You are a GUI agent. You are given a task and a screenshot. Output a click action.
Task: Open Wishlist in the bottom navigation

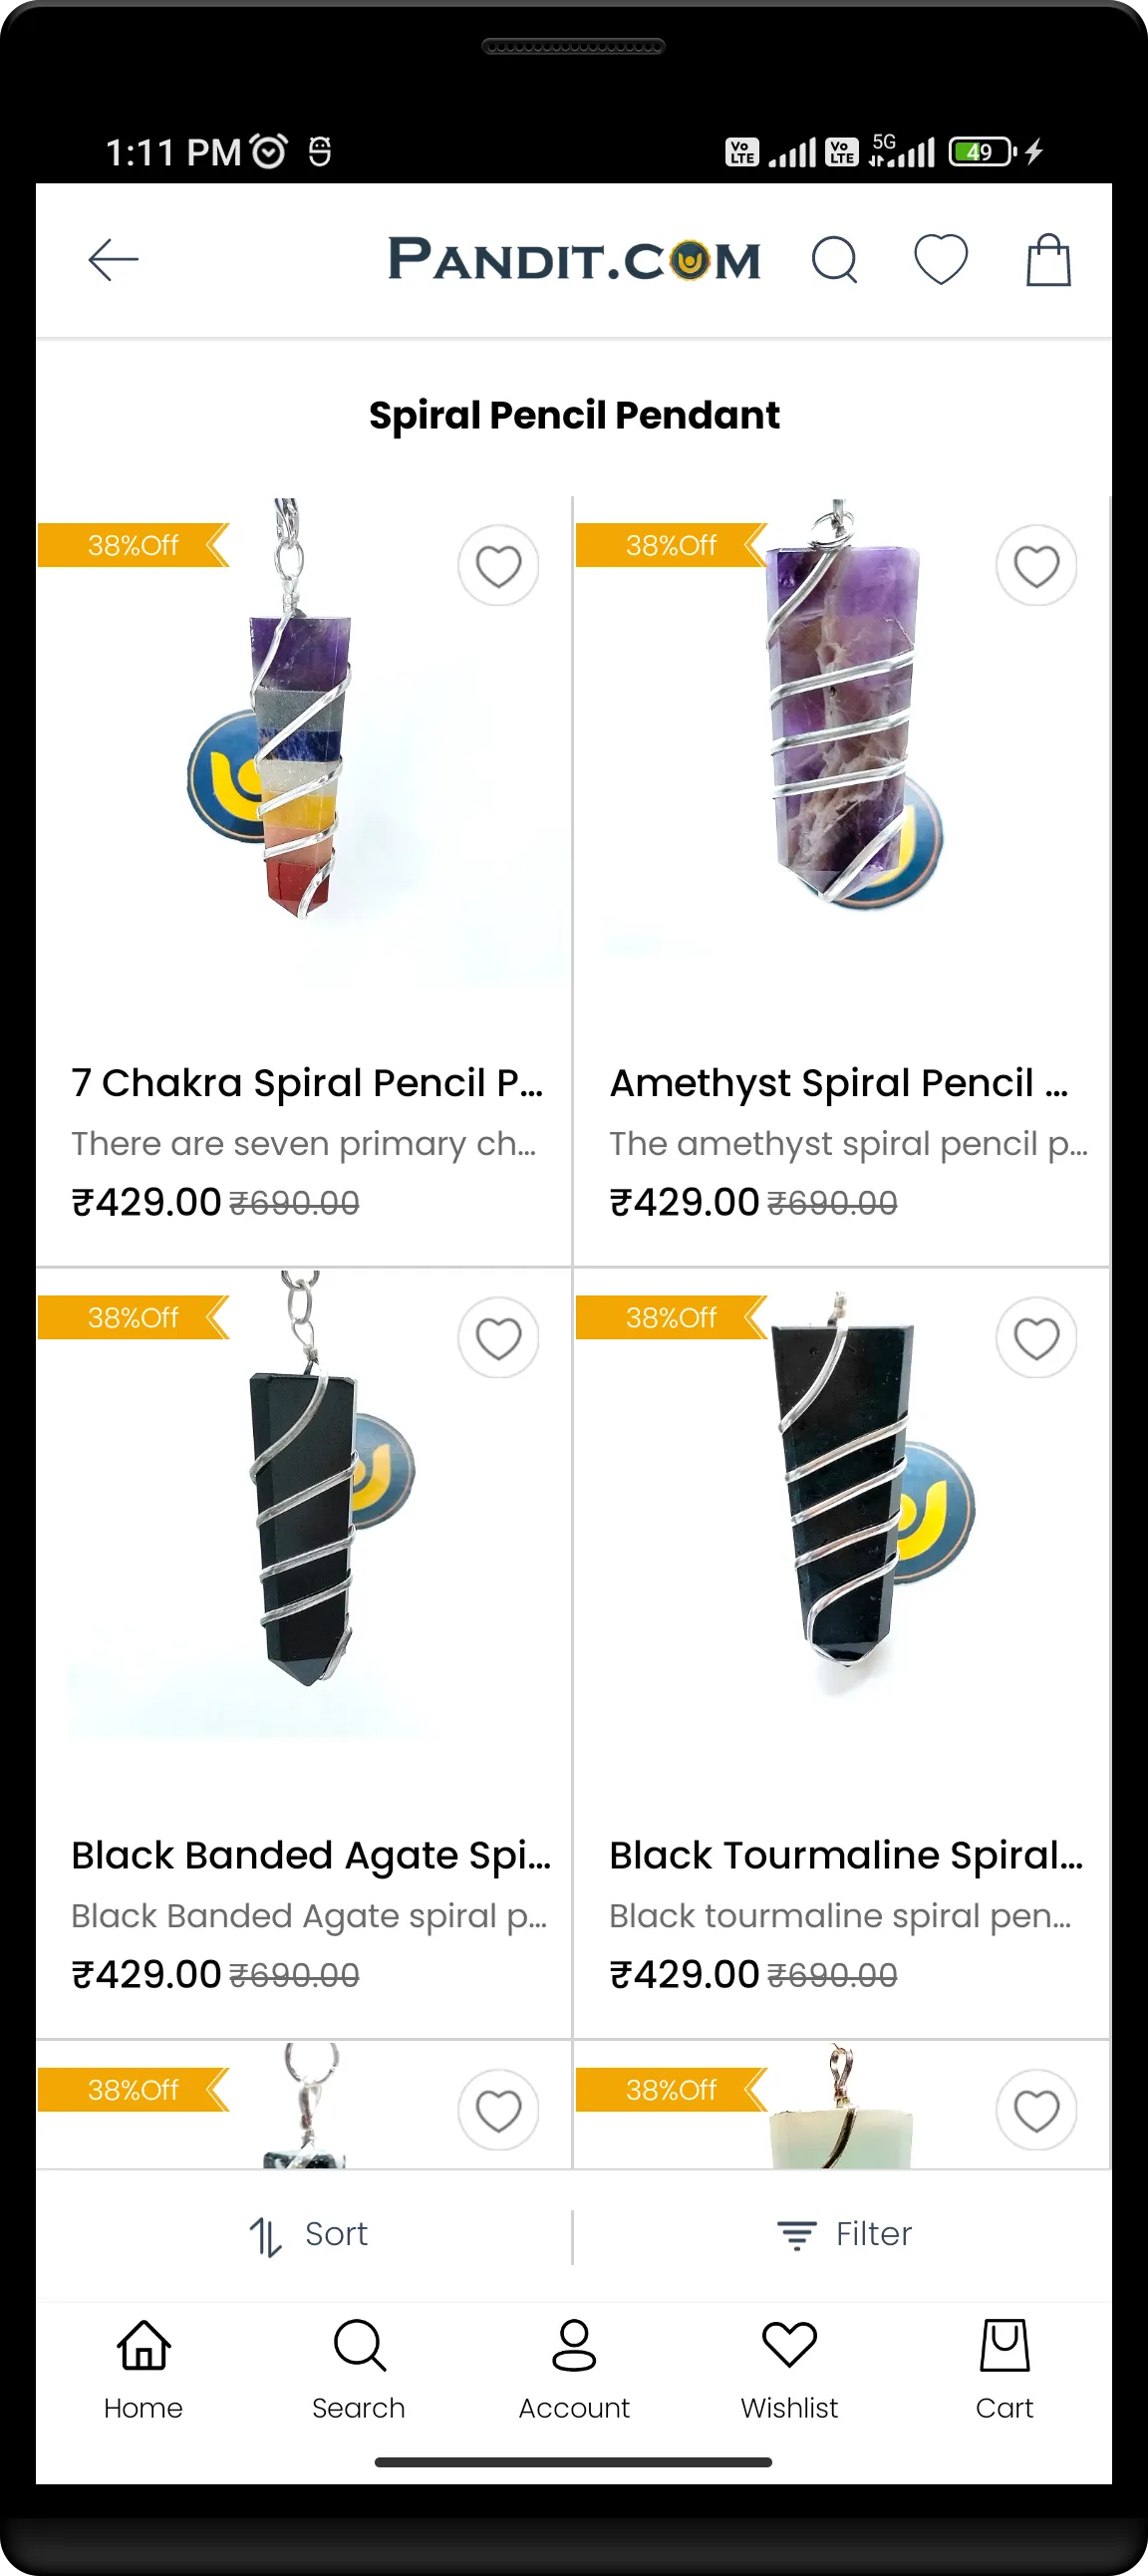(789, 2370)
